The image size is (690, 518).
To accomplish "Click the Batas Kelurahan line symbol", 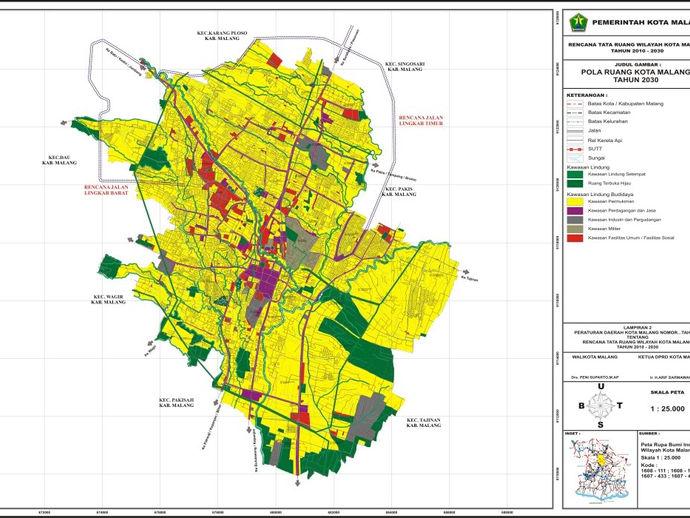I will [575, 121].
